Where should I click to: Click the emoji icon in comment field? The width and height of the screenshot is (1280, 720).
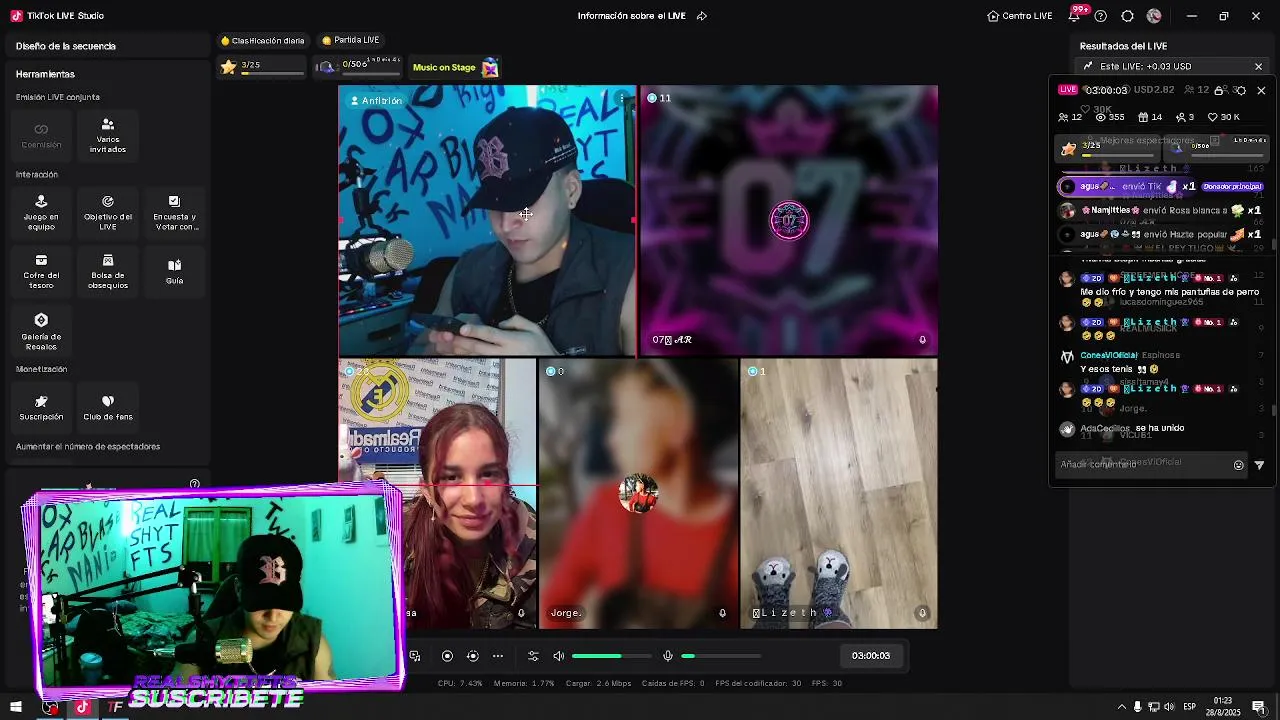[1238, 465]
